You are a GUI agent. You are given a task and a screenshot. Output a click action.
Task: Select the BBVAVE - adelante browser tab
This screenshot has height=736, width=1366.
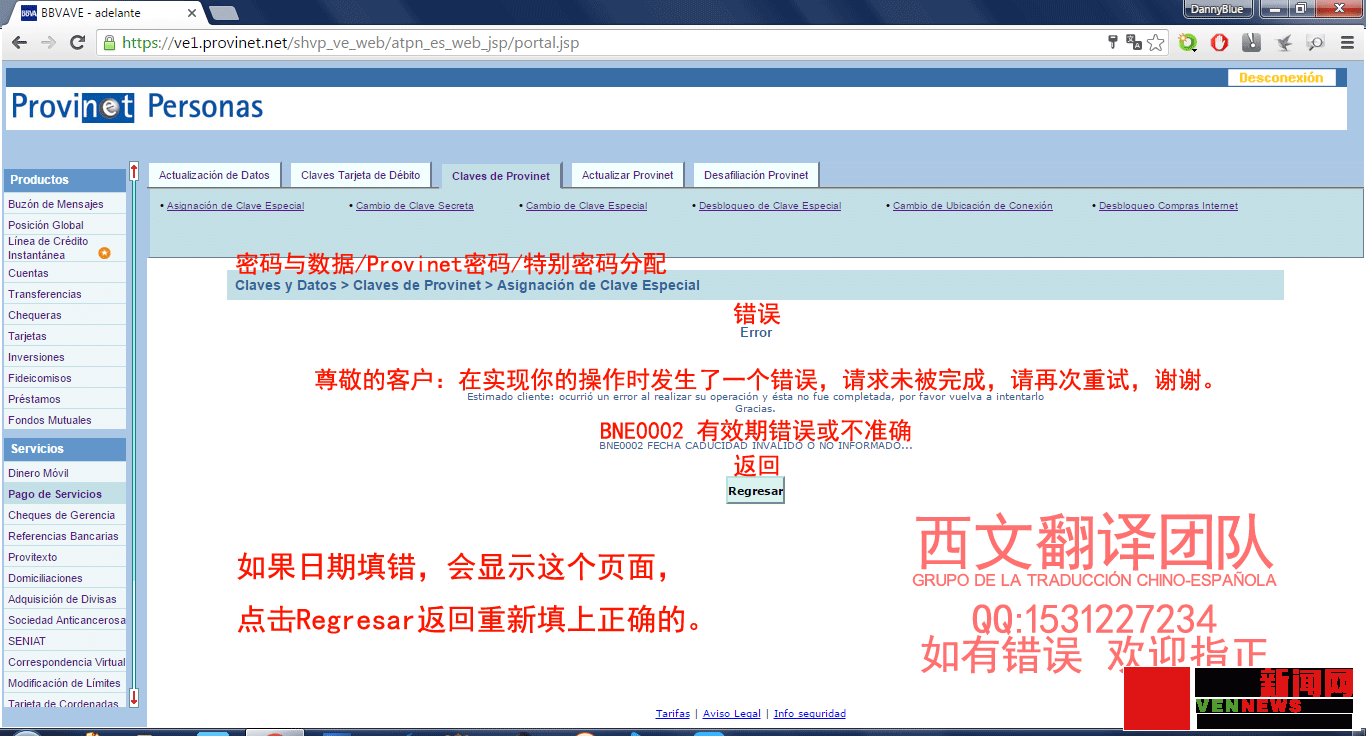click(105, 13)
